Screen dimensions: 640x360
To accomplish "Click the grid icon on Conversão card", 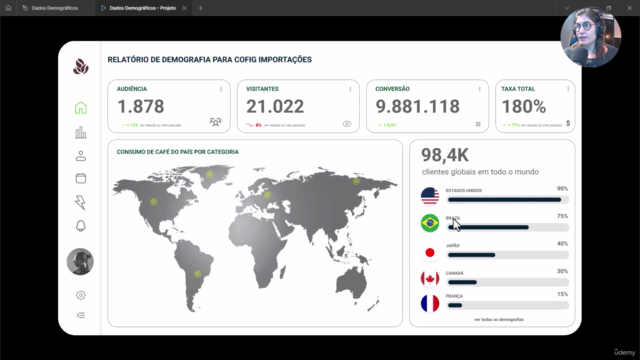I will [478, 124].
